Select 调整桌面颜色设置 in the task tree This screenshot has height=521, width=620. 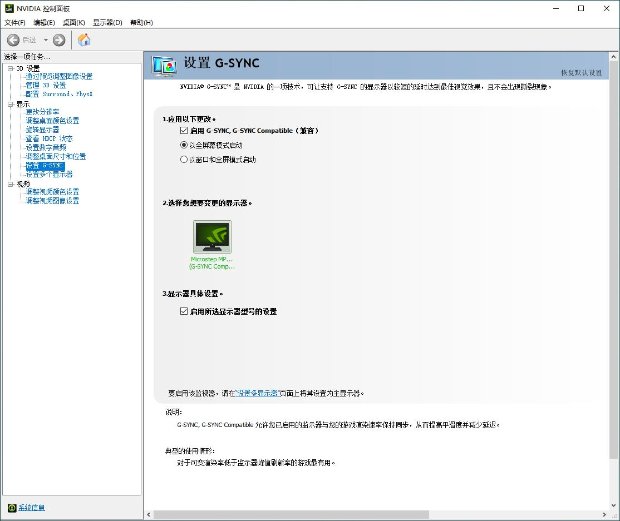pos(52,121)
